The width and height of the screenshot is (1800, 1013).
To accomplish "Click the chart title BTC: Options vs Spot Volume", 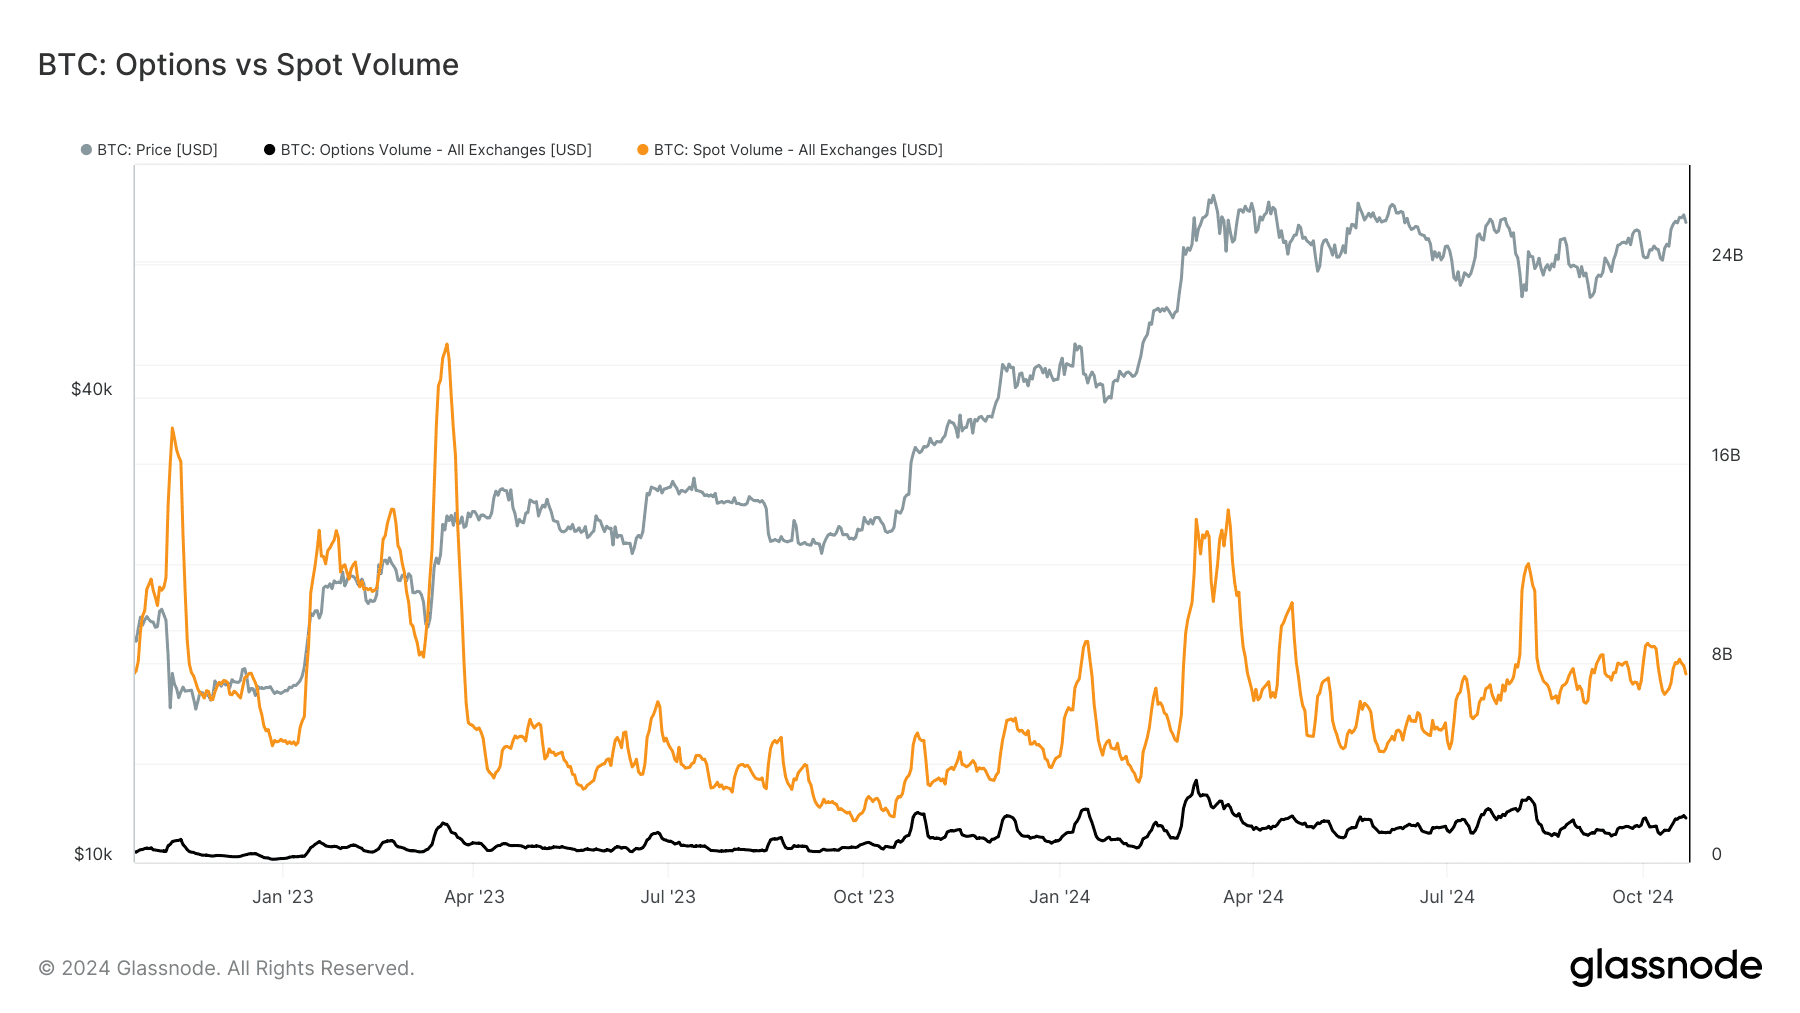I will click(x=248, y=65).
